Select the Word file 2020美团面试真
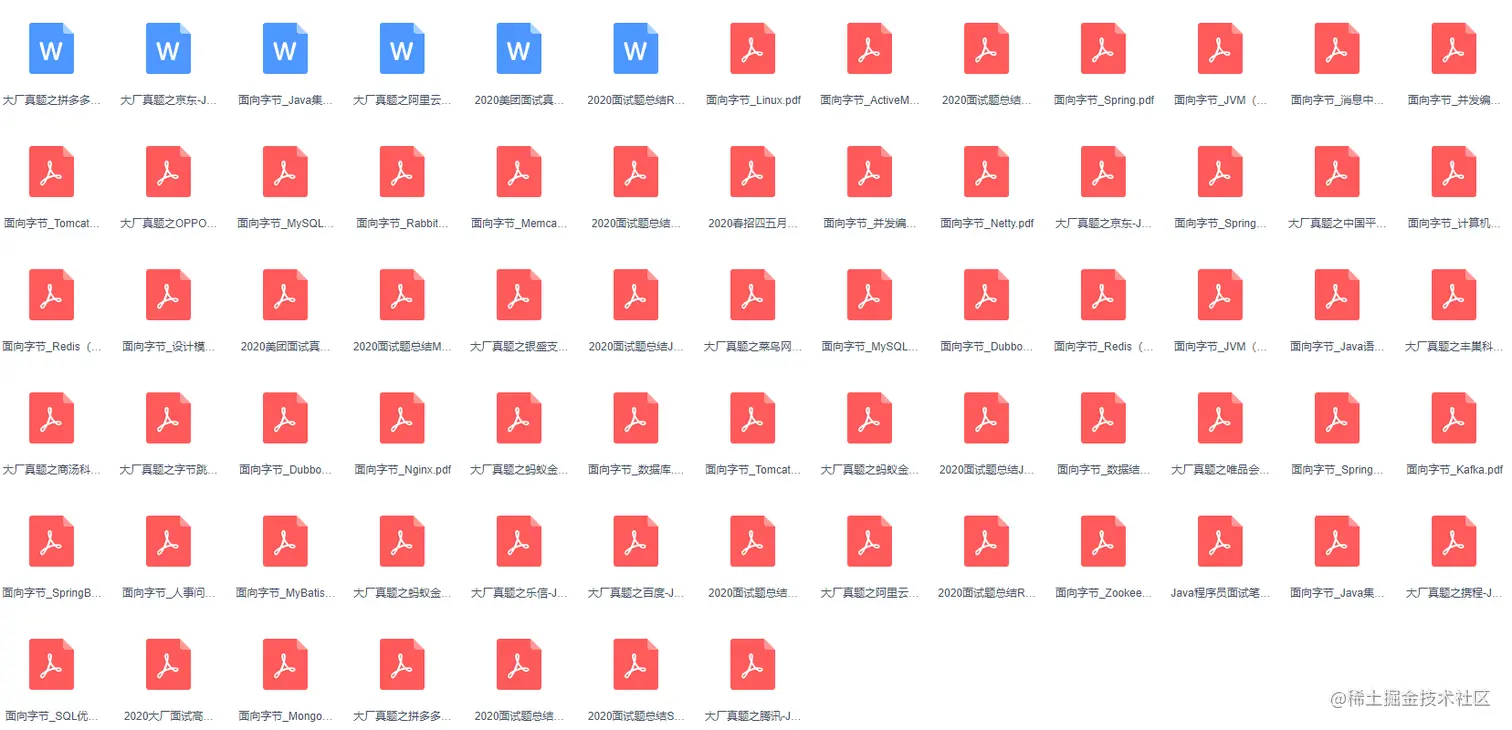 tap(519, 48)
